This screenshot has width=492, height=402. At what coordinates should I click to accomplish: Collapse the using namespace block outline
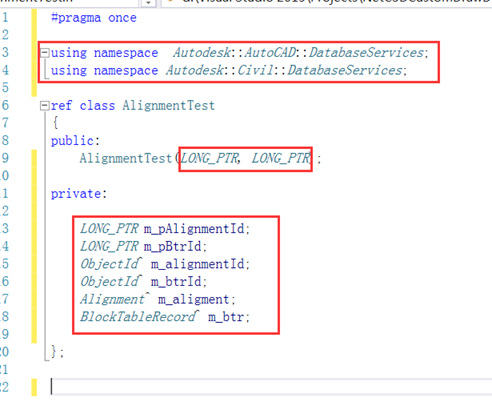click(45, 53)
